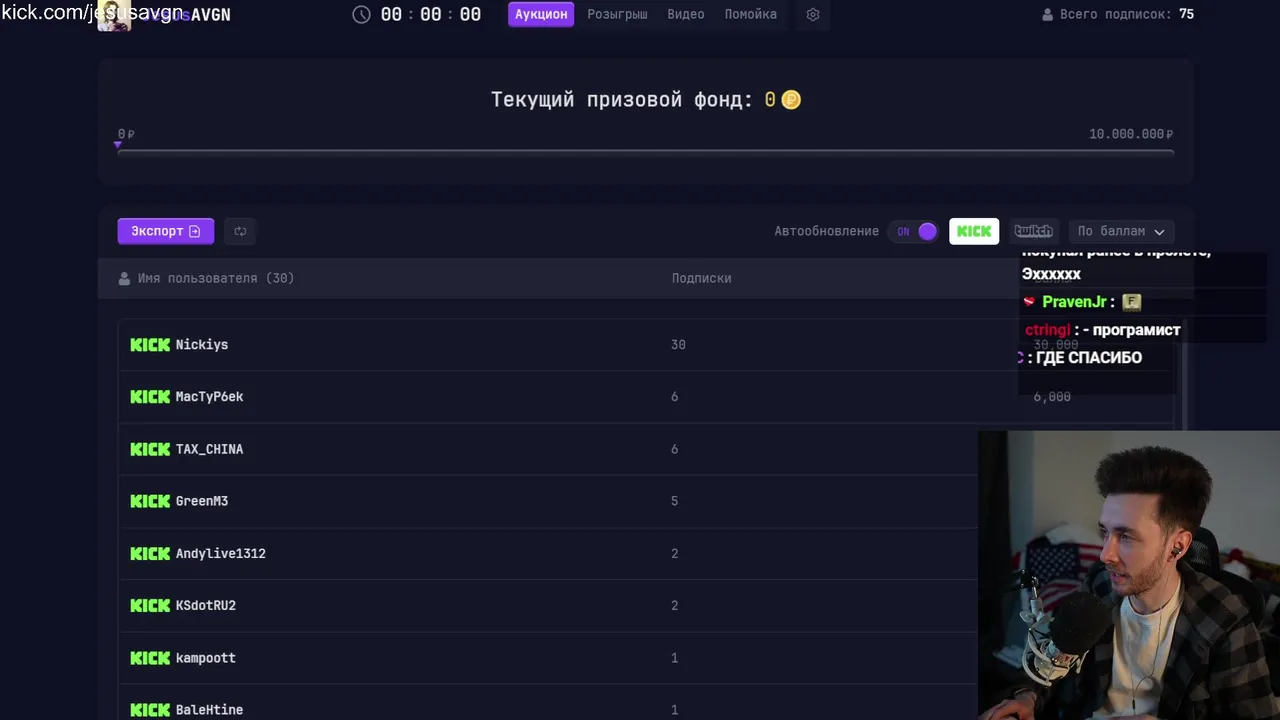The height and width of the screenshot is (720, 1280).
Task: Click the Kick logo next to МасТуРбек
Action: coord(150,397)
